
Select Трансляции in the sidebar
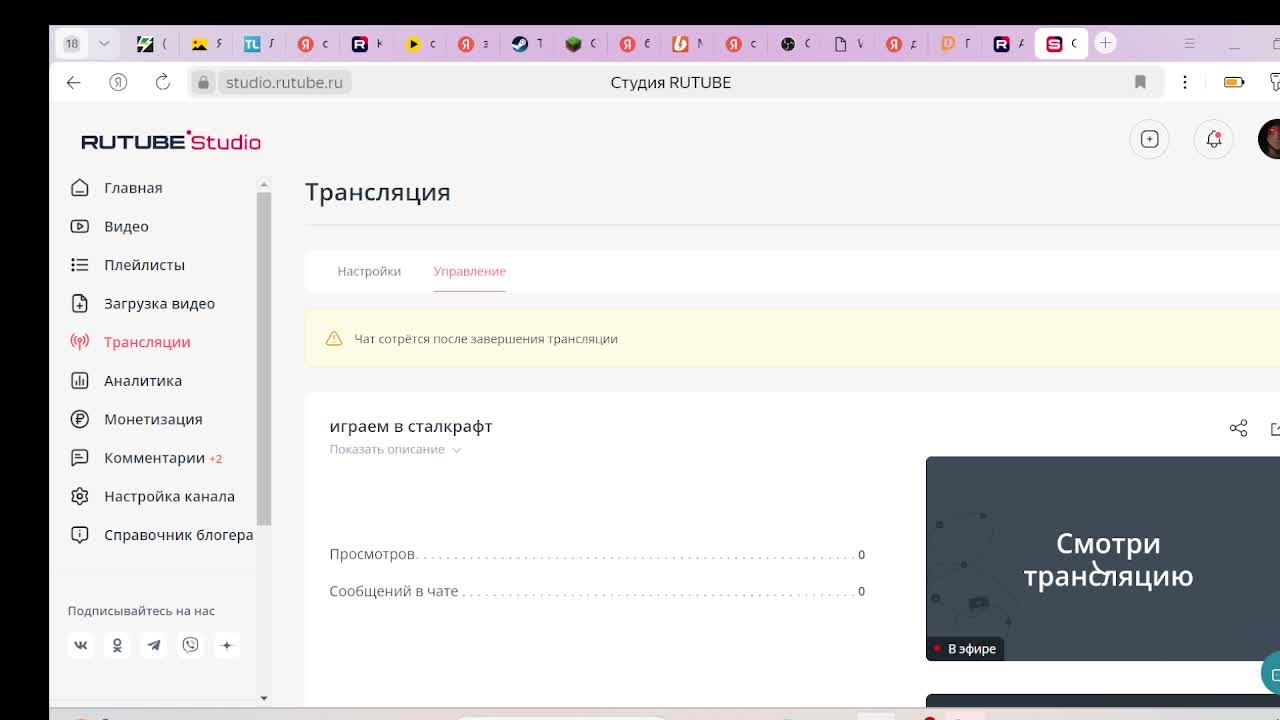point(146,342)
